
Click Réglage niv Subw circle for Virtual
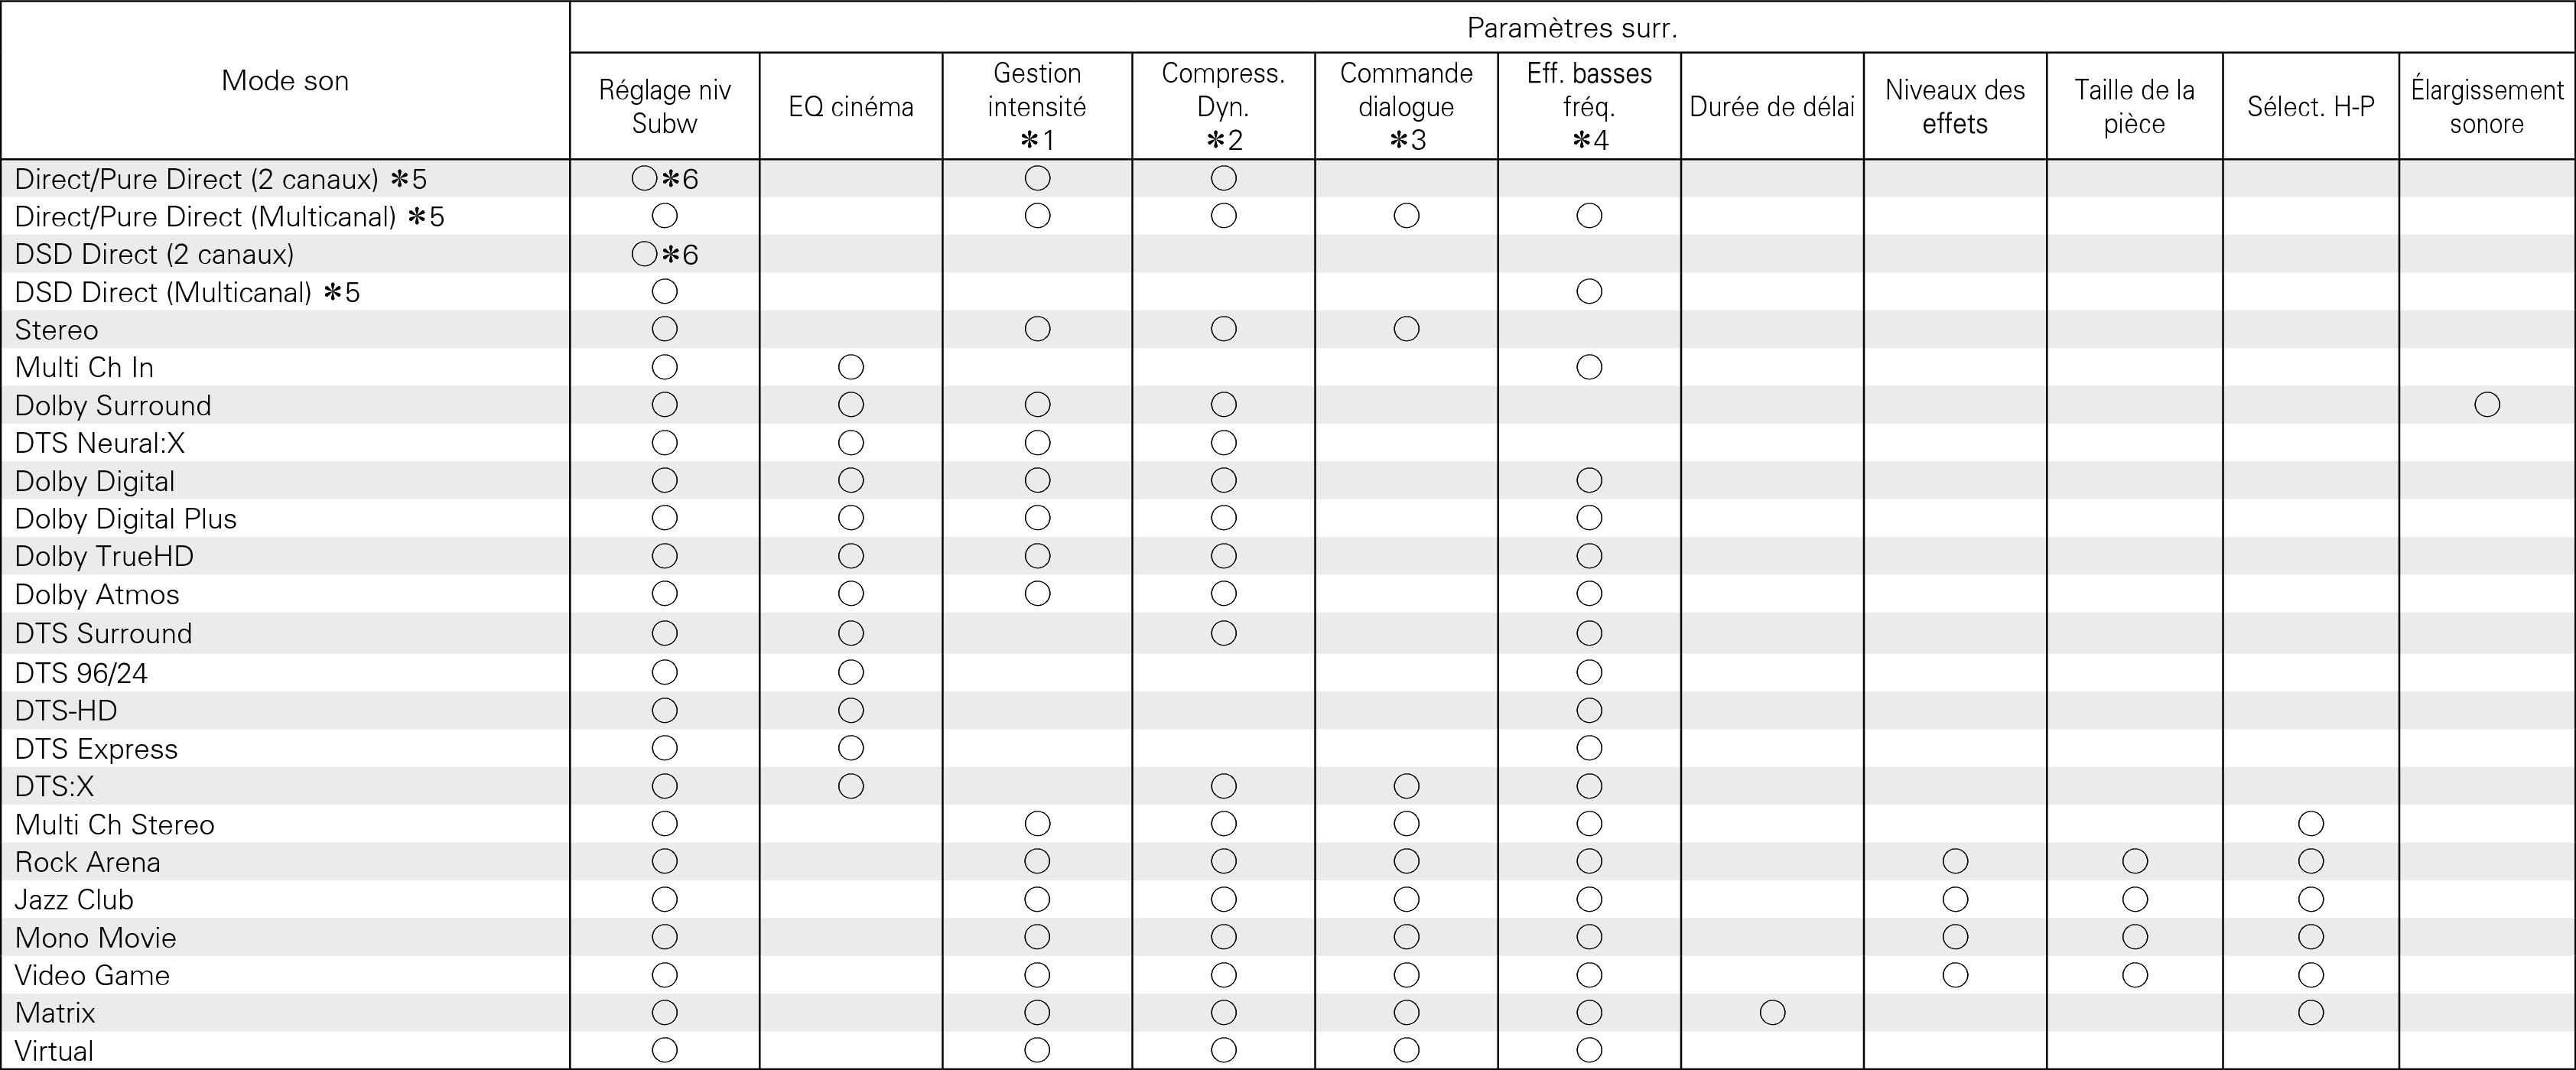point(664,1050)
